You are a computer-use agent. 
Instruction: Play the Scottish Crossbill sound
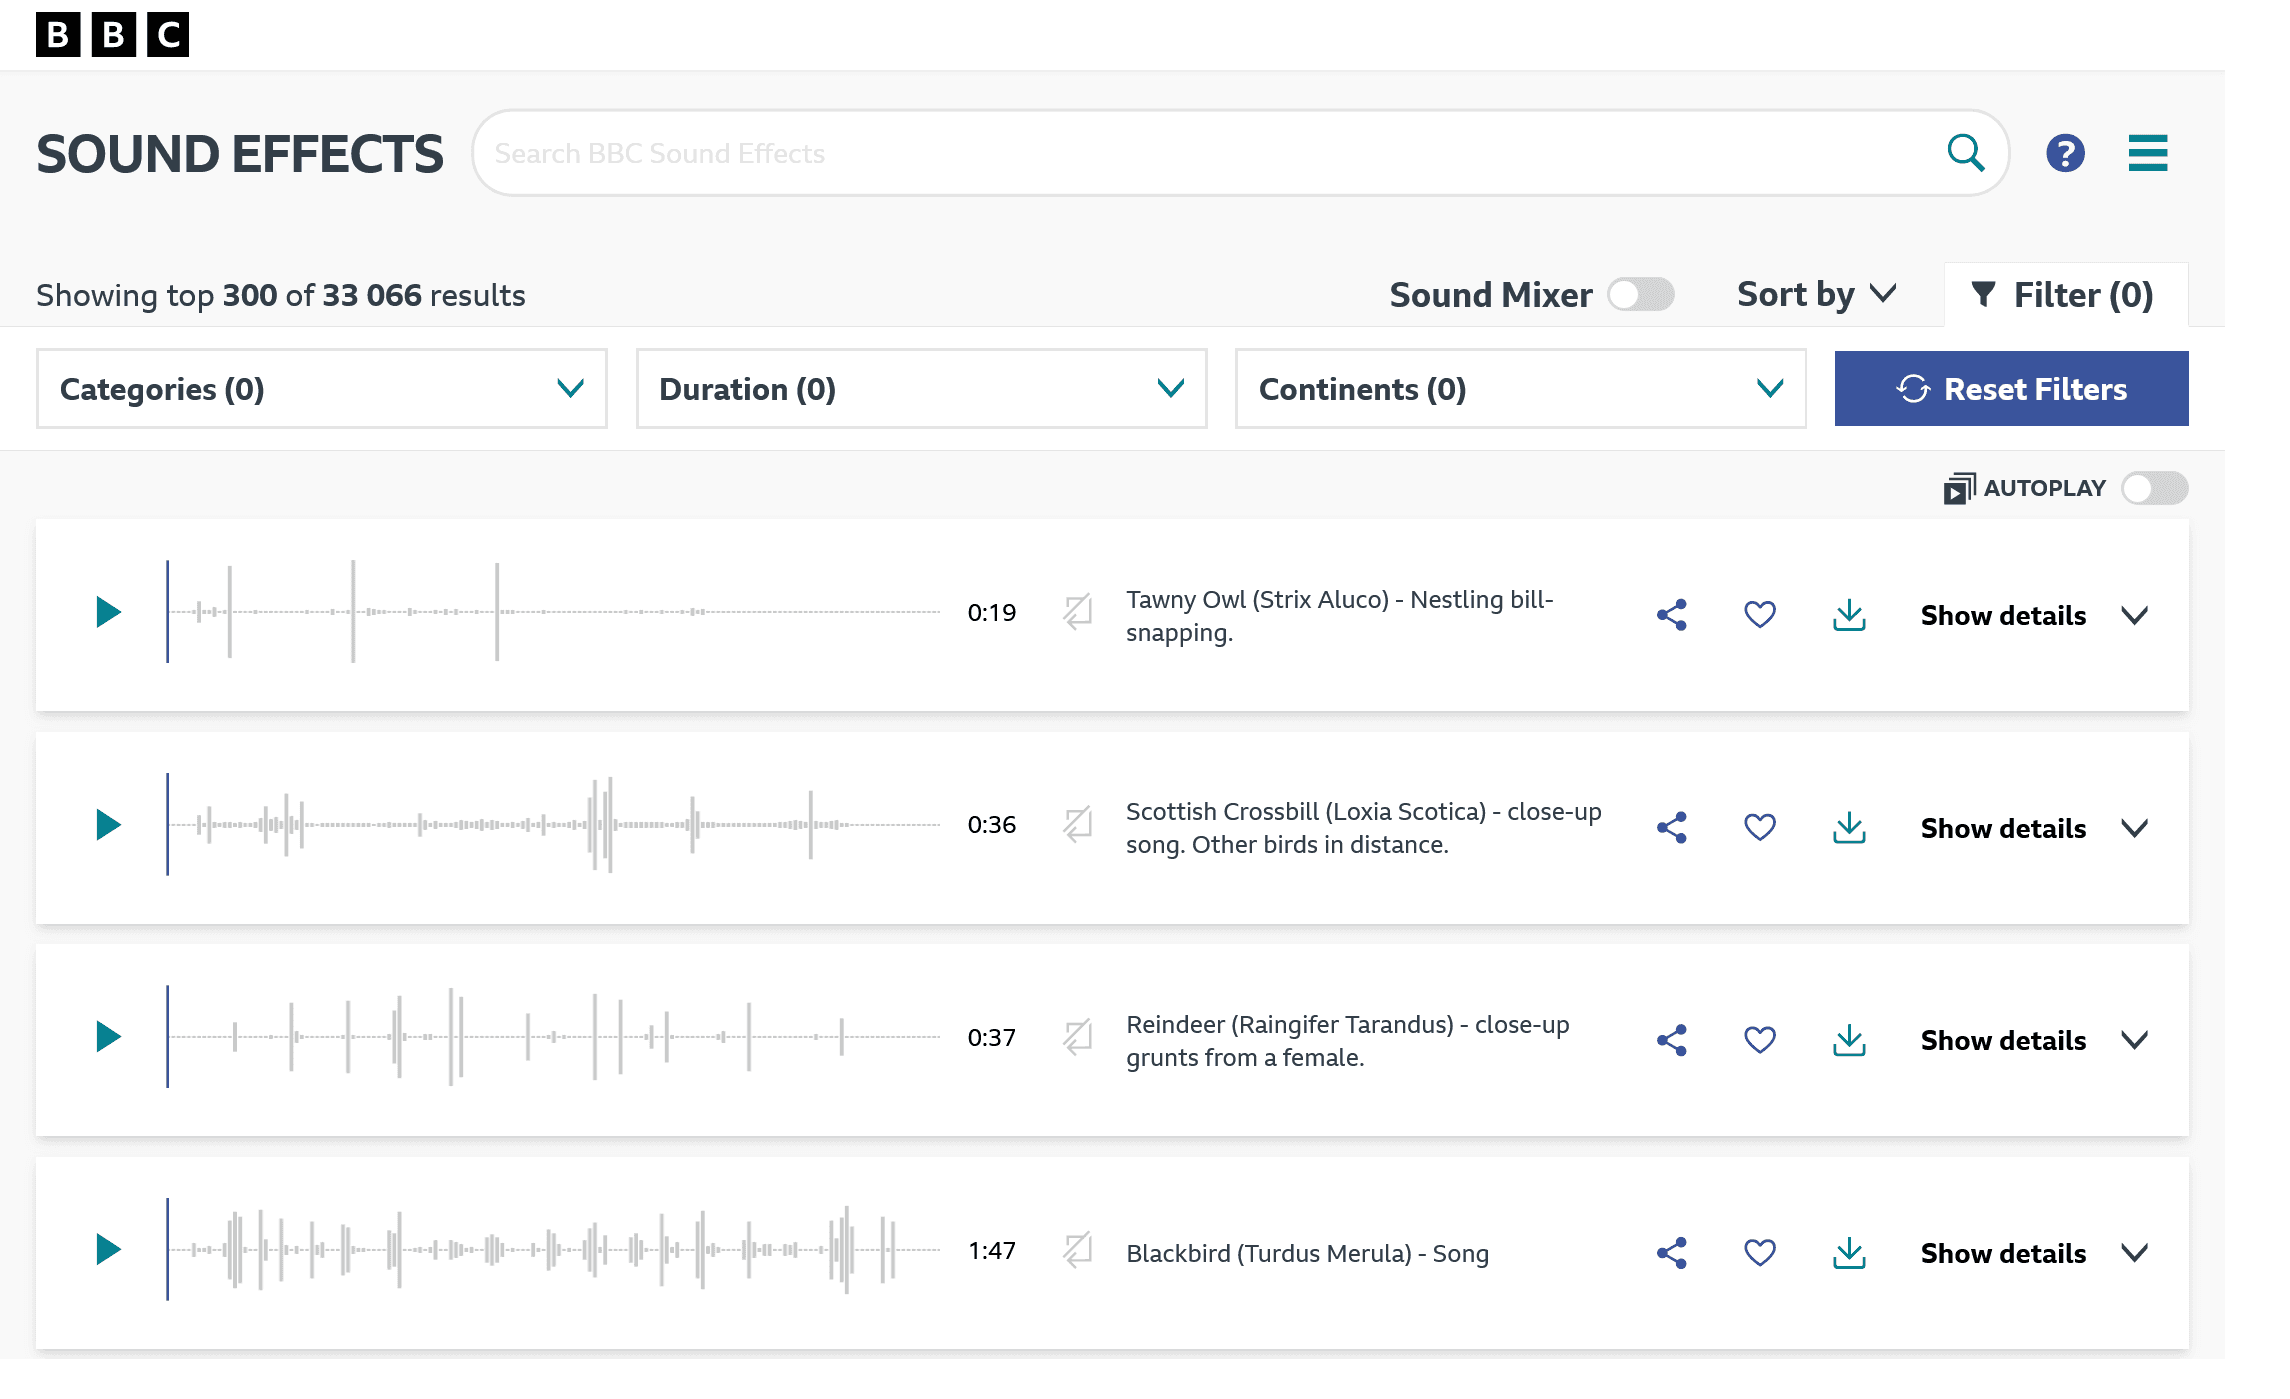click(x=108, y=825)
